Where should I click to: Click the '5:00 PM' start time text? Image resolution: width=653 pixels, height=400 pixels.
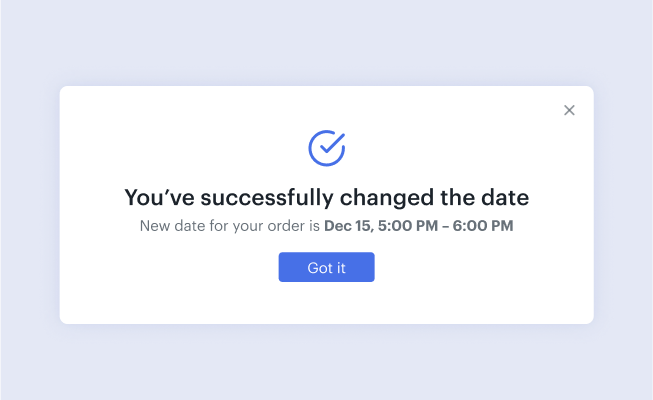(x=408, y=226)
